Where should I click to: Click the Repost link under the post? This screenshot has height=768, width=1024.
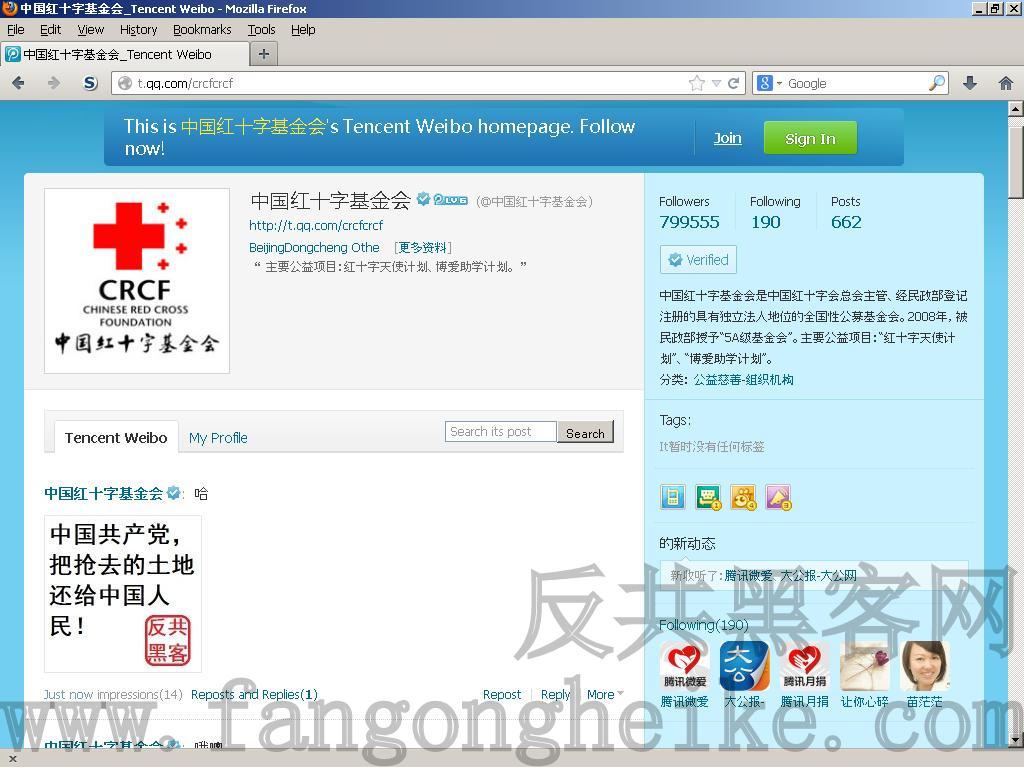[502, 694]
